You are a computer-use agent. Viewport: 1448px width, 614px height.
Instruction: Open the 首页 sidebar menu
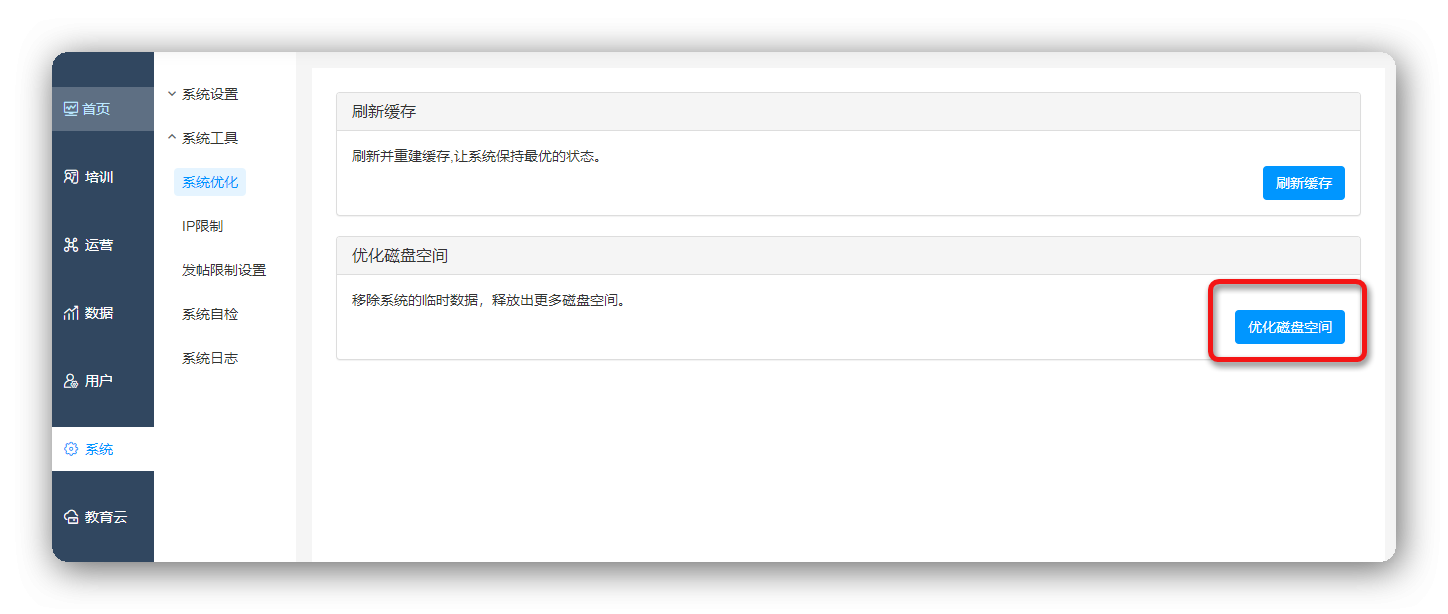click(x=103, y=109)
